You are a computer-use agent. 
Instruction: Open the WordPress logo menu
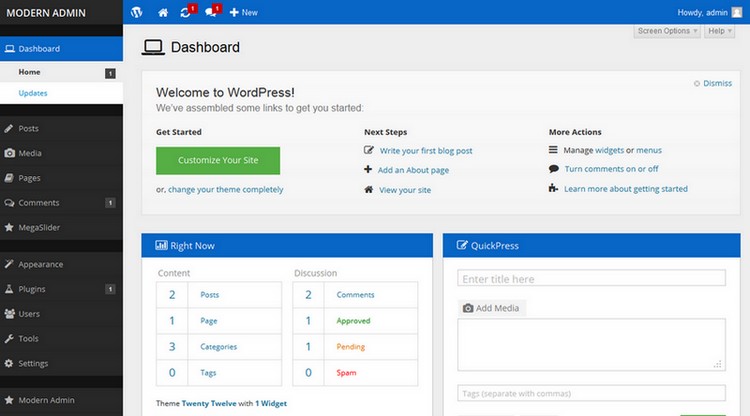pyautogui.click(x=137, y=12)
